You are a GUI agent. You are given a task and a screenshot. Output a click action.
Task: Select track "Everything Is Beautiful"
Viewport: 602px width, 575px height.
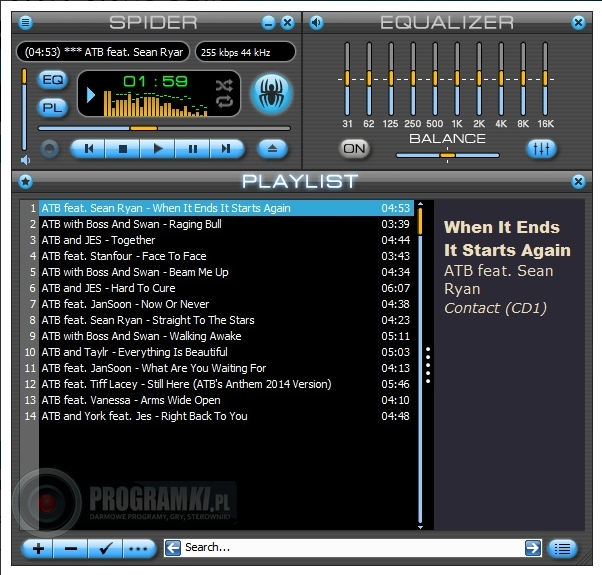click(226, 352)
